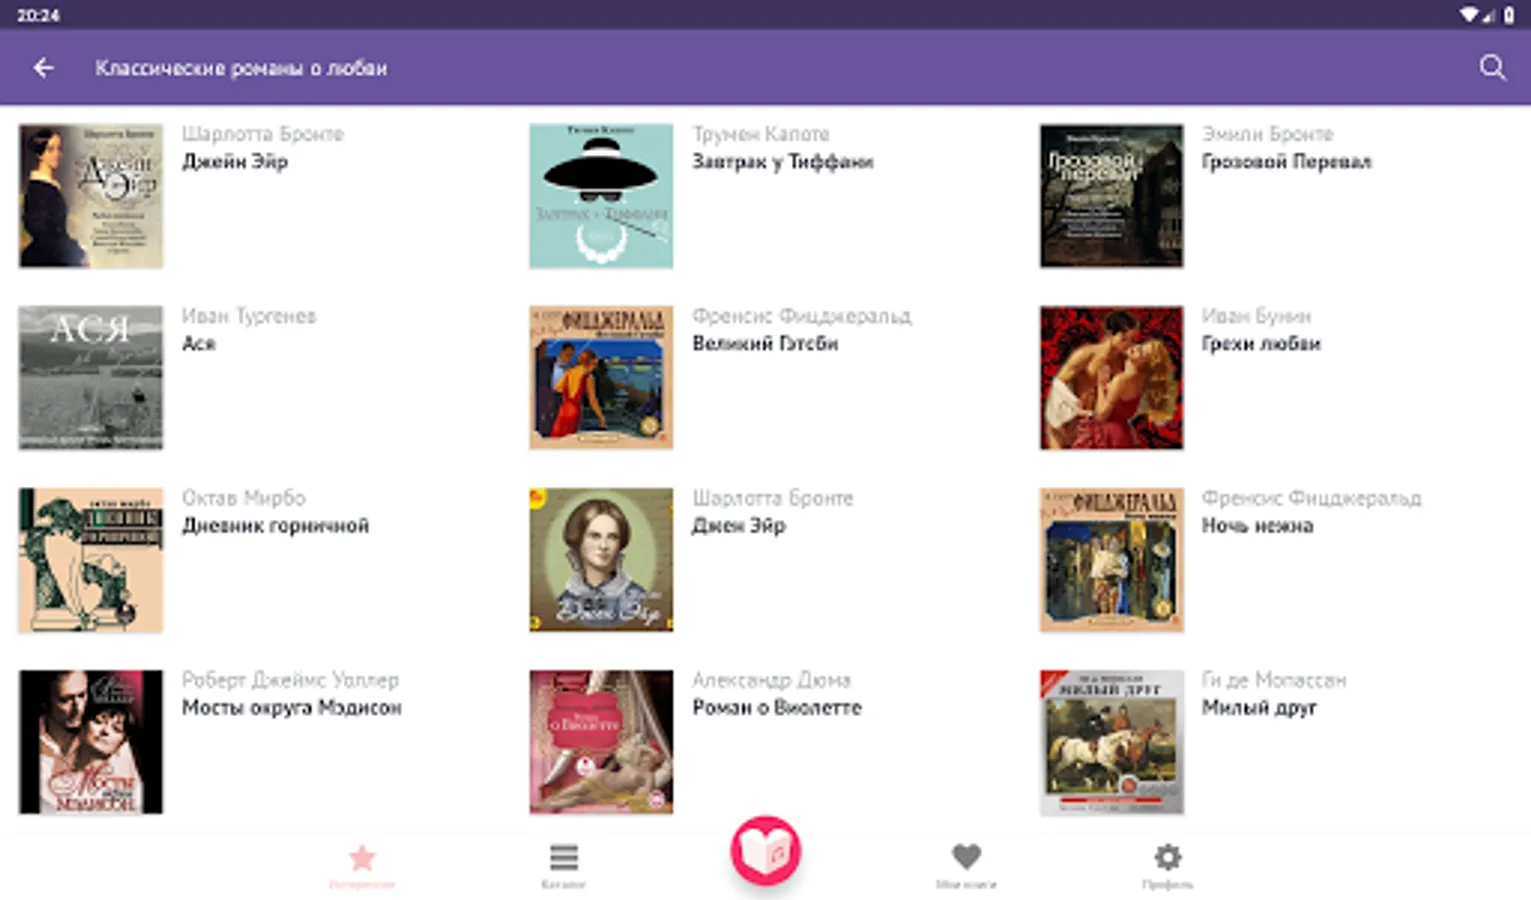Open Мои книги heart icon
This screenshot has height=900, width=1531.
coord(966,856)
